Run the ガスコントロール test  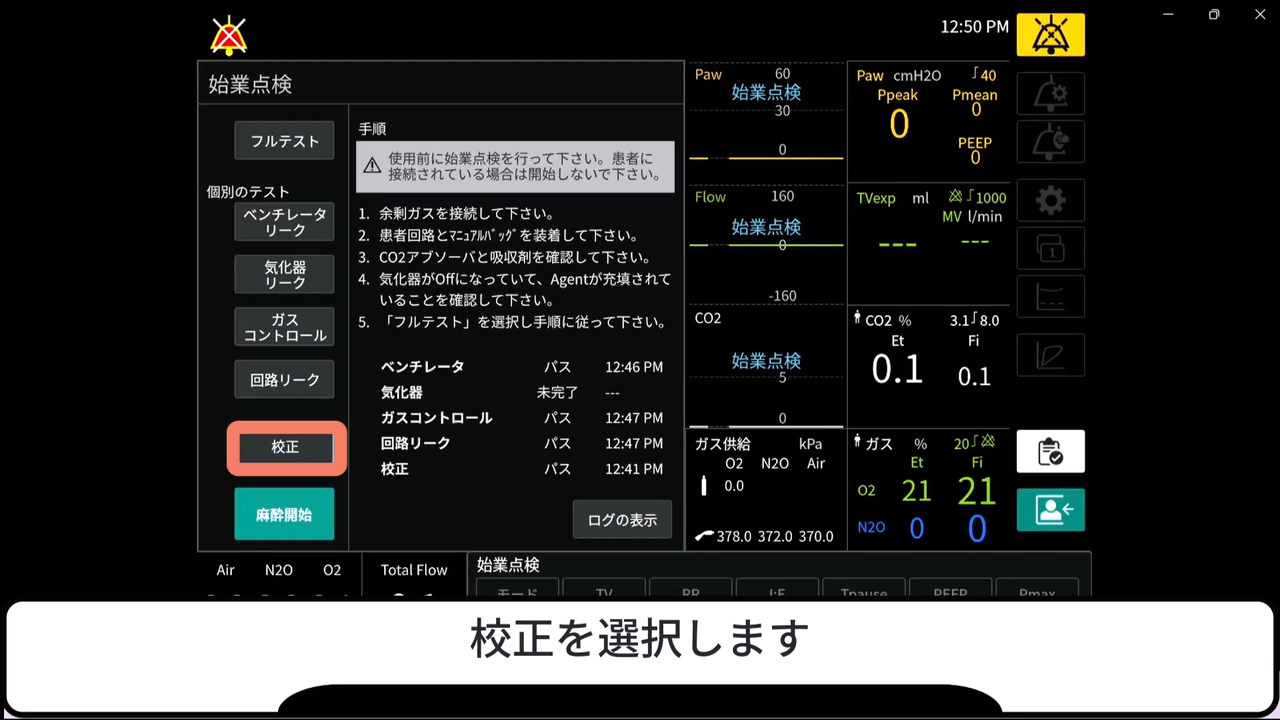pyautogui.click(x=284, y=327)
